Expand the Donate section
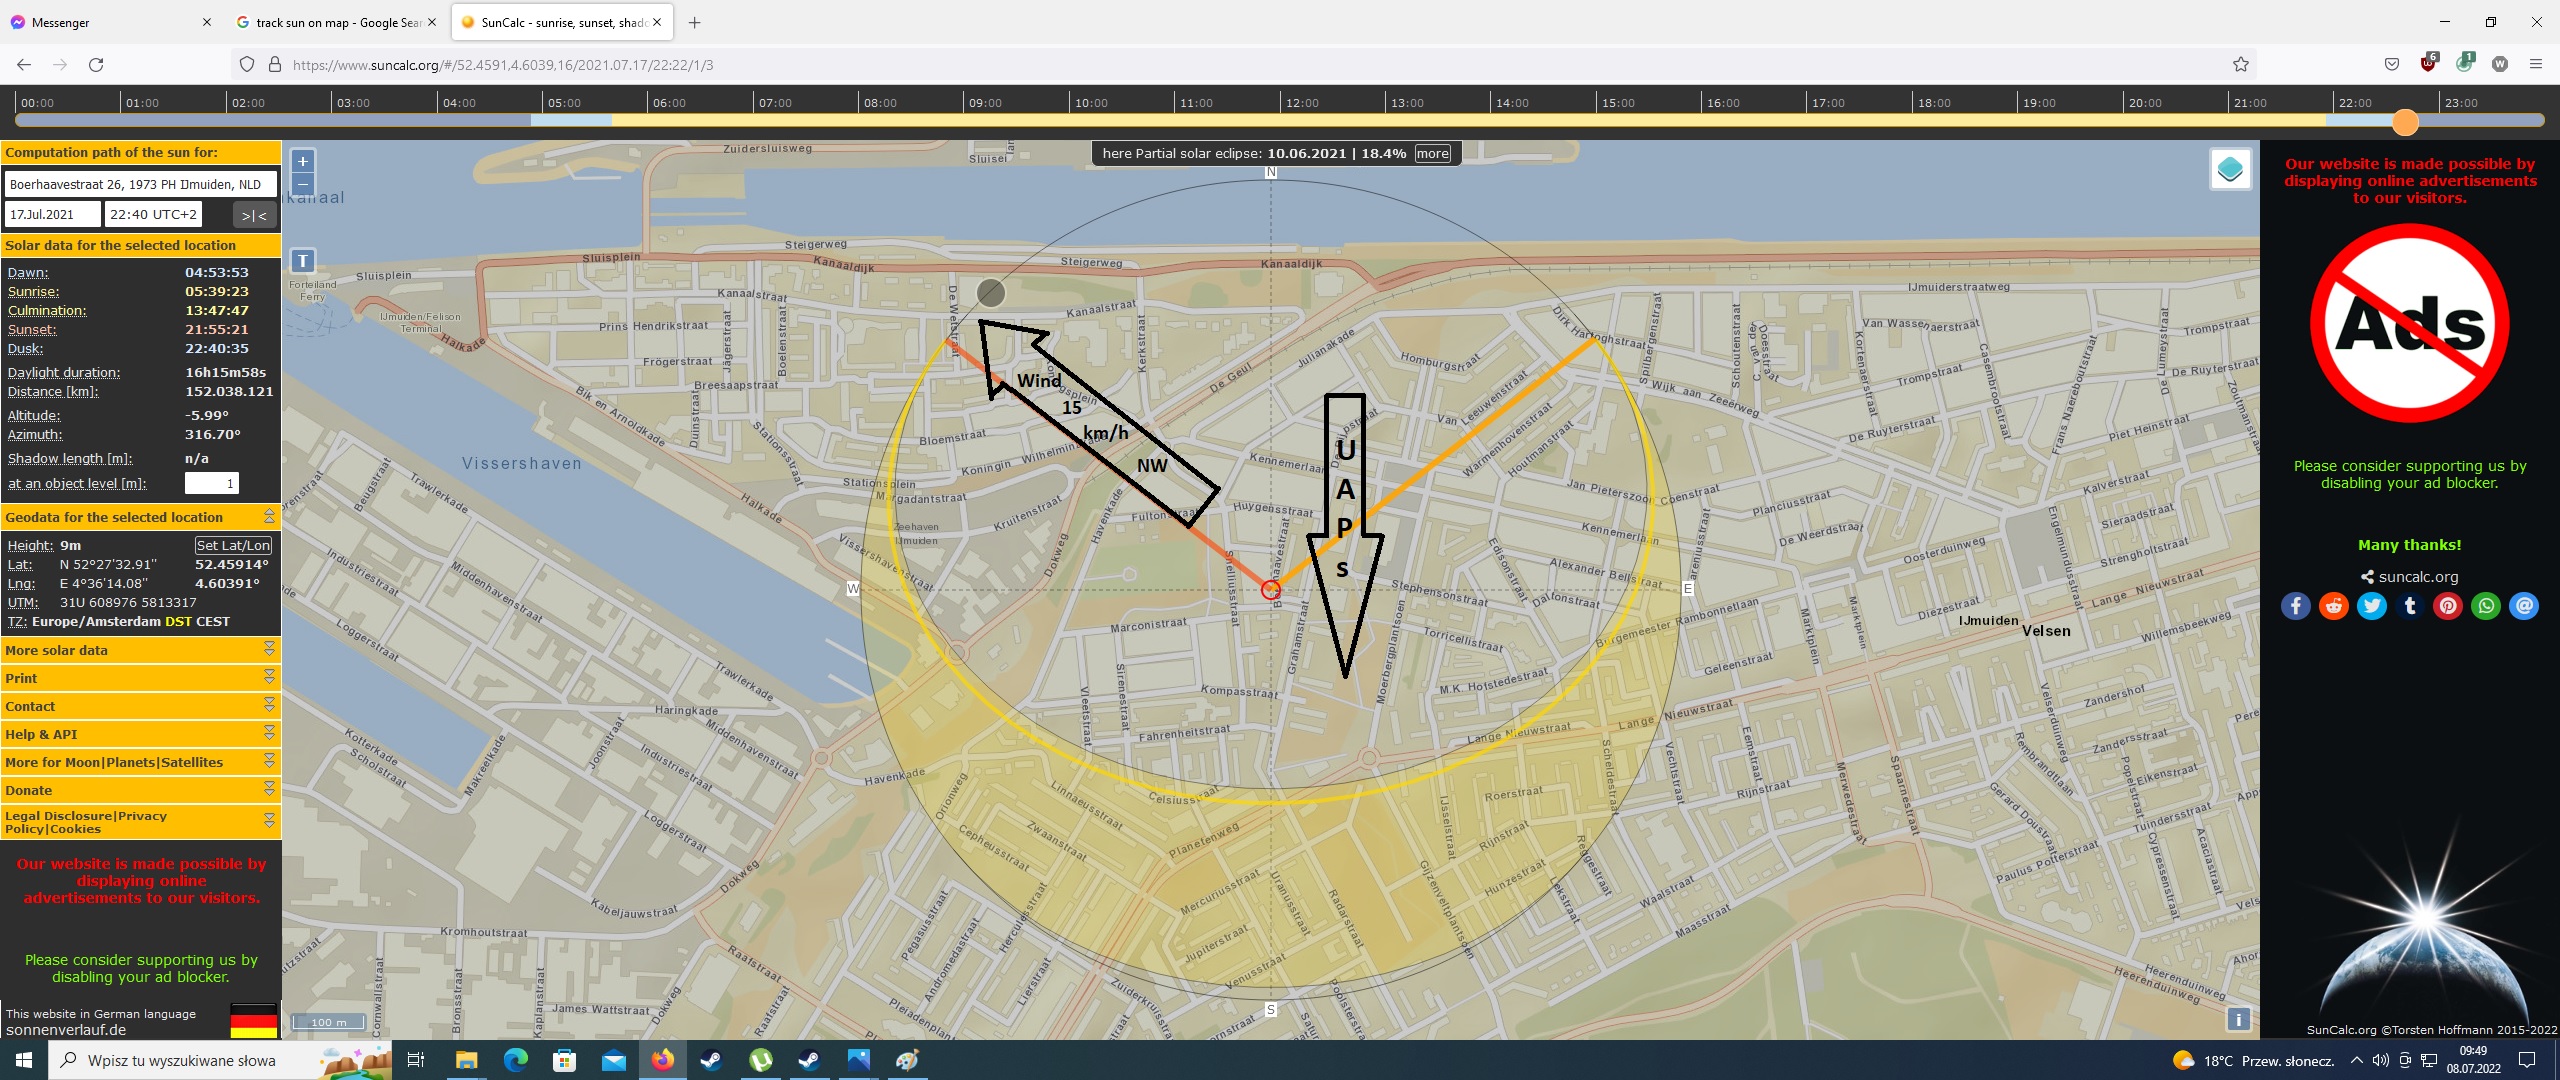2560x1080 pixels. (140, 790)
